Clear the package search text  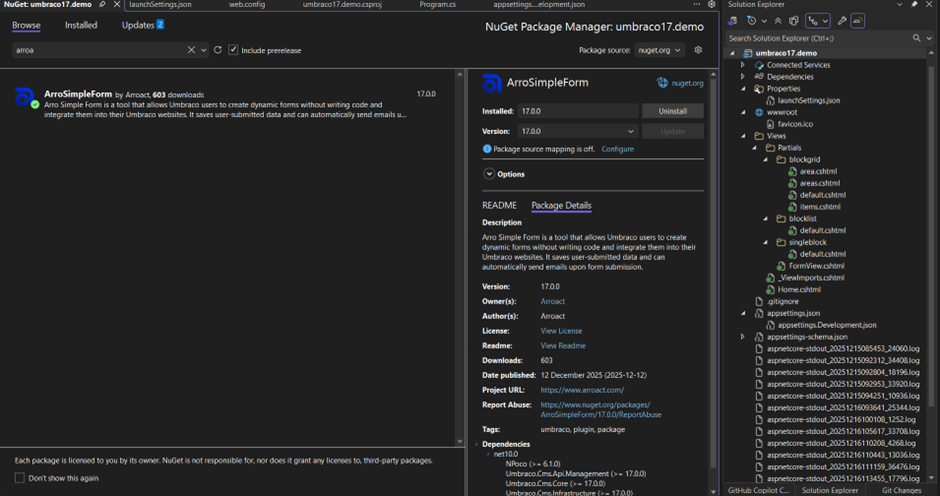[191, 50]
